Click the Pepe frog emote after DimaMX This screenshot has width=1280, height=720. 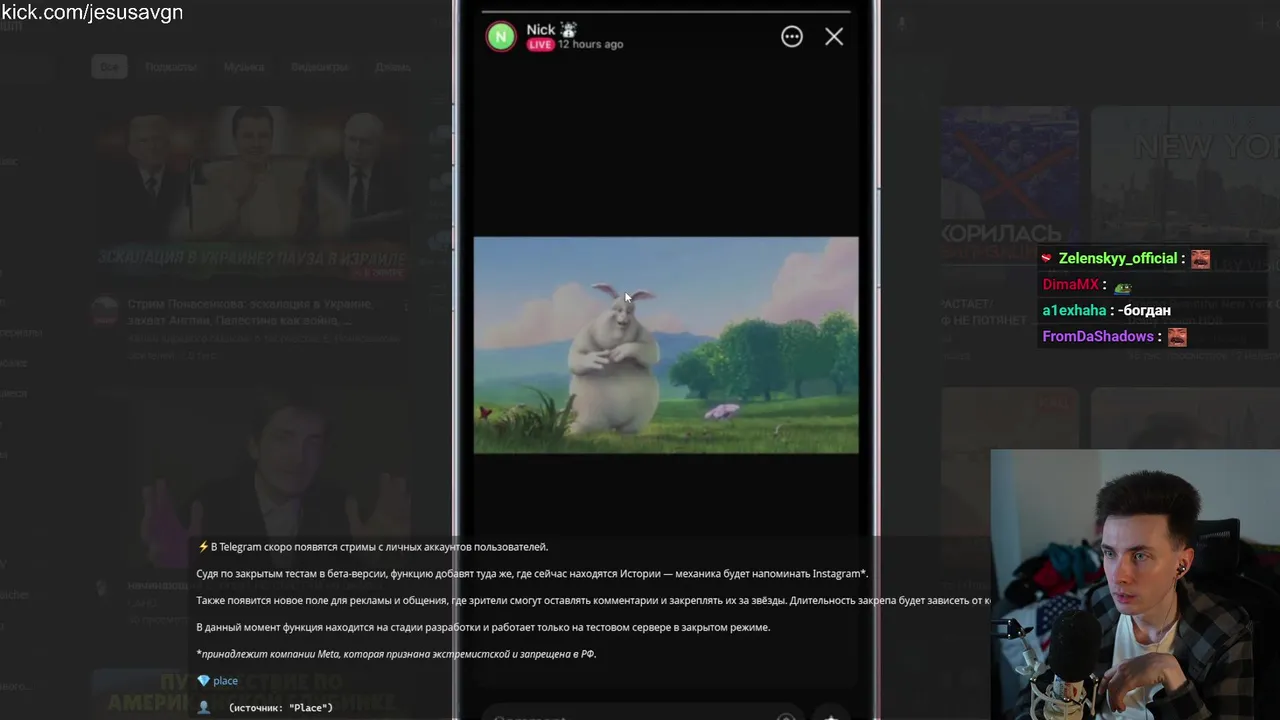(x=1123, y=287)
